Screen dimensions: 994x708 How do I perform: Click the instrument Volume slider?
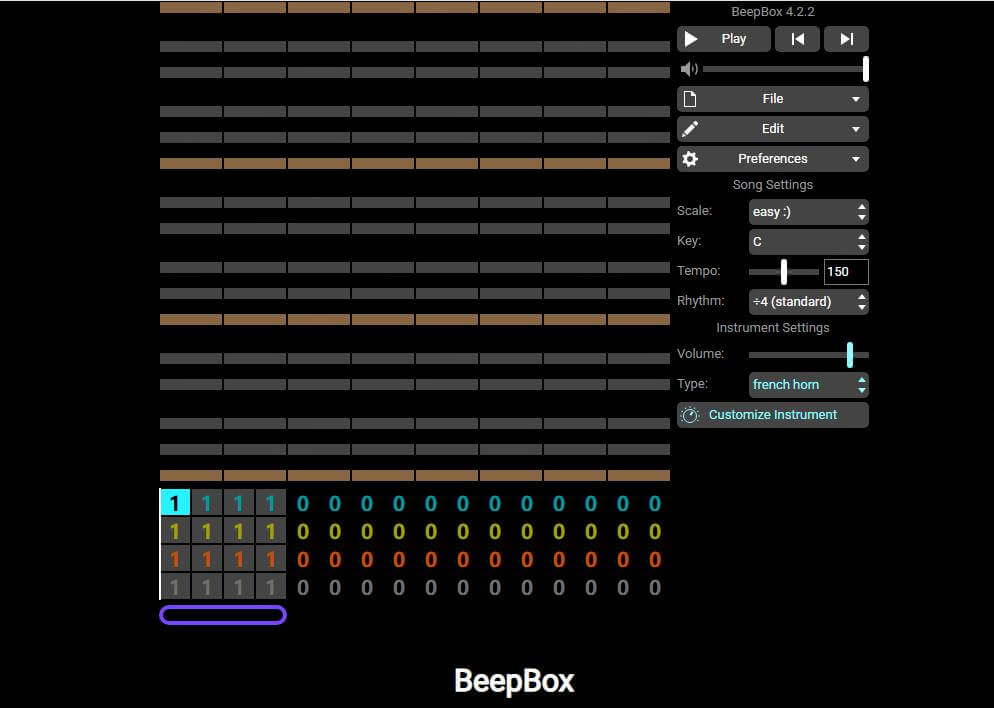coord(850,354)
